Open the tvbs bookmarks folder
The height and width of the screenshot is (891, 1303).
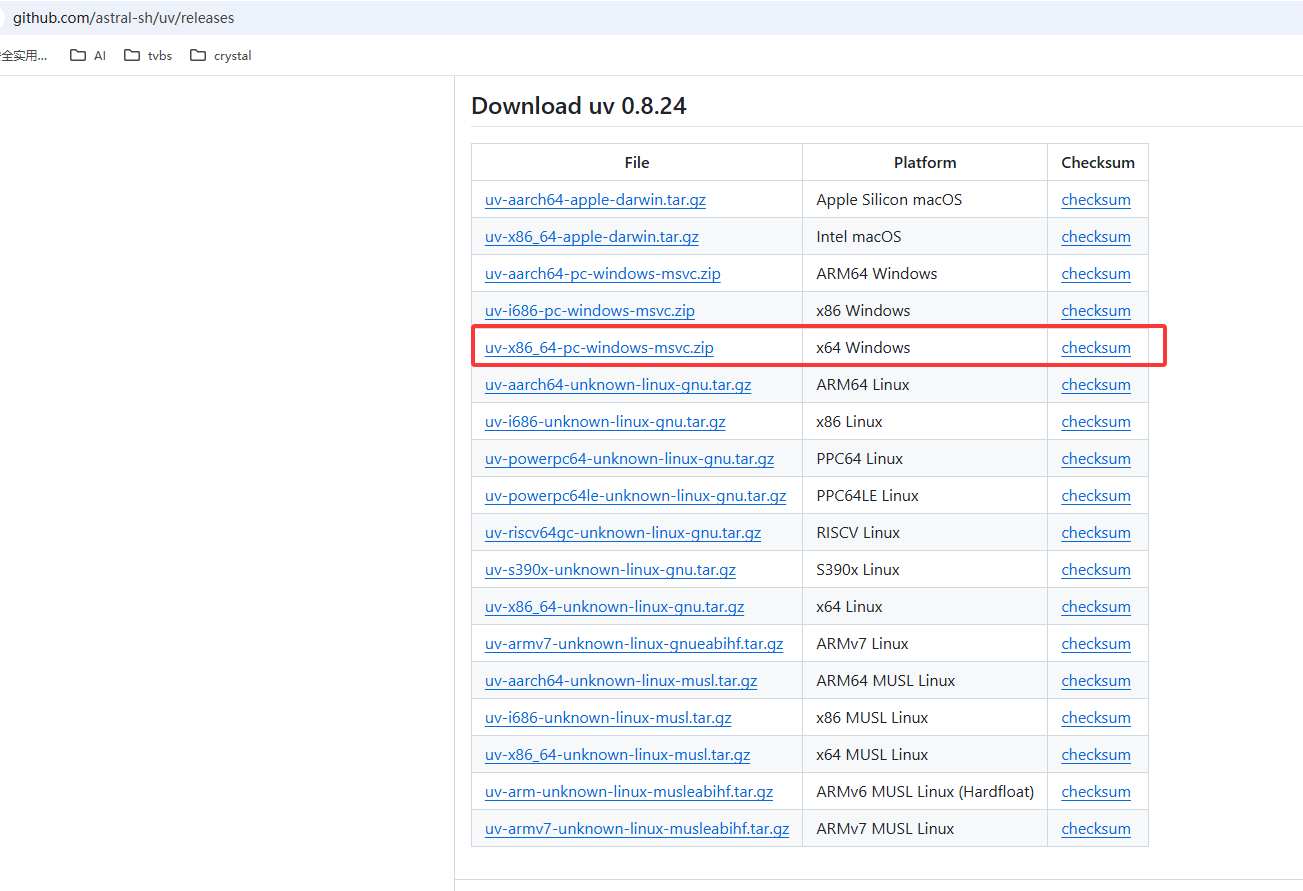[x=148, y=56]
